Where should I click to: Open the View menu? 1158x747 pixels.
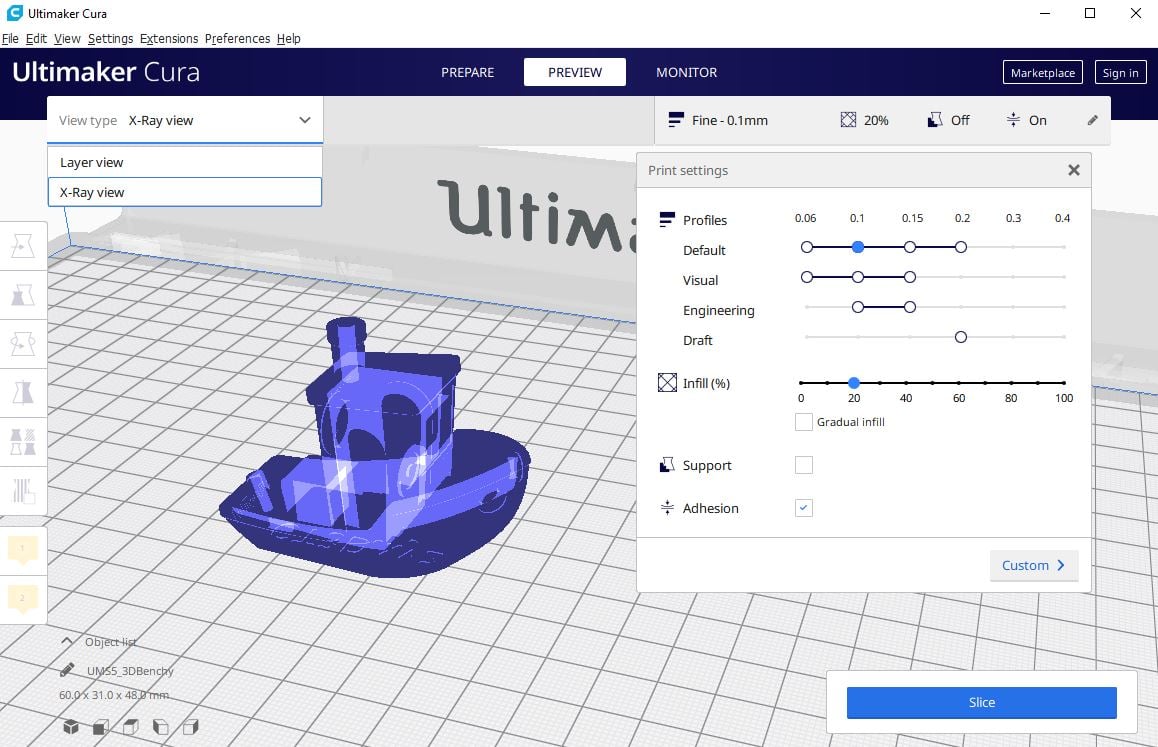click(67, 38)
